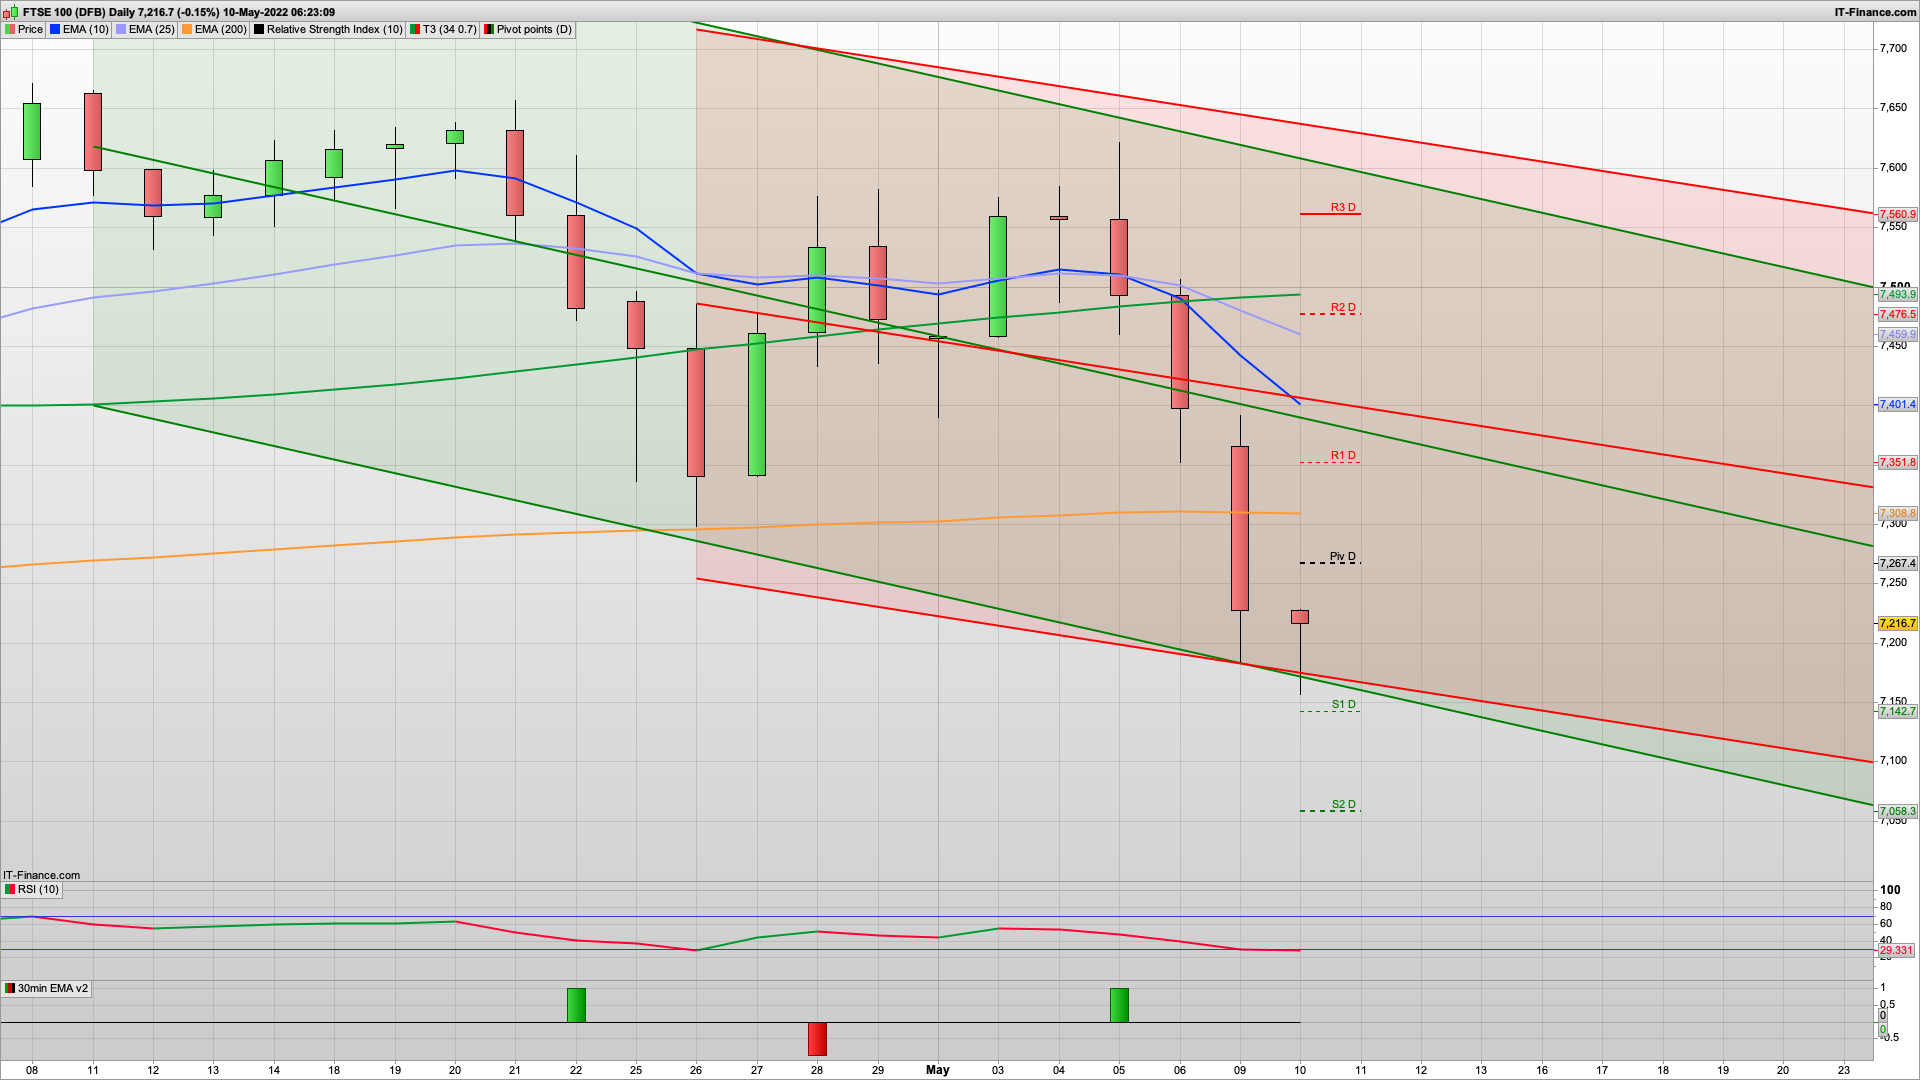Viewport: 1920px width, 1080px height.
Task: Click the candlestick chart icon beside FTSE 100
Action: 10,12
